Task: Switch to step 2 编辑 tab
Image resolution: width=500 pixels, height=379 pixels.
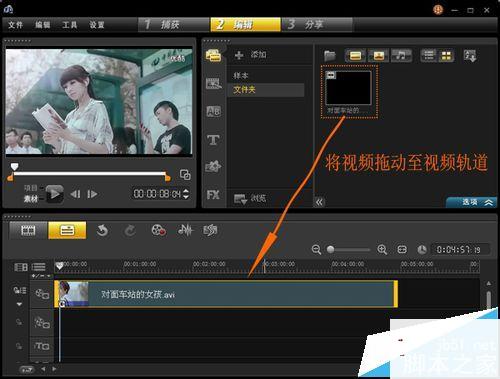Action: 245,24
